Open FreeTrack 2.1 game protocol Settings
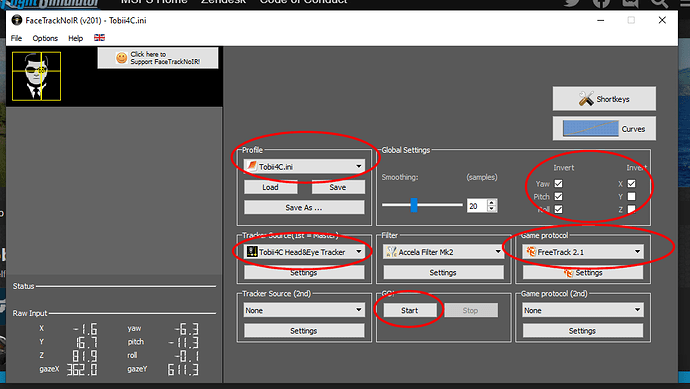Image resolution: width=690 pixels, height=389 pixels. point(583,273)
